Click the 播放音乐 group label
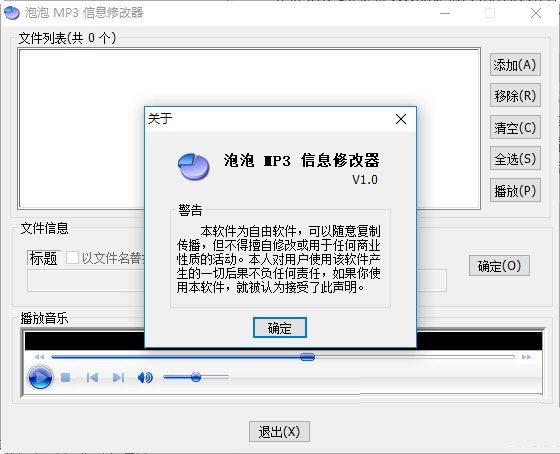Image resolution: width=560 pixels, height=454 pixels. pos(44,318)
